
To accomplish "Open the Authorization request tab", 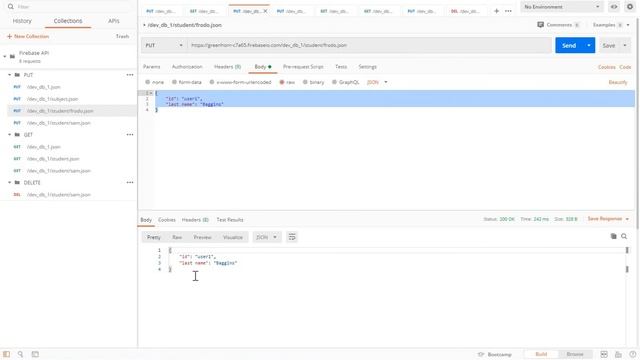I will (187, 67).
